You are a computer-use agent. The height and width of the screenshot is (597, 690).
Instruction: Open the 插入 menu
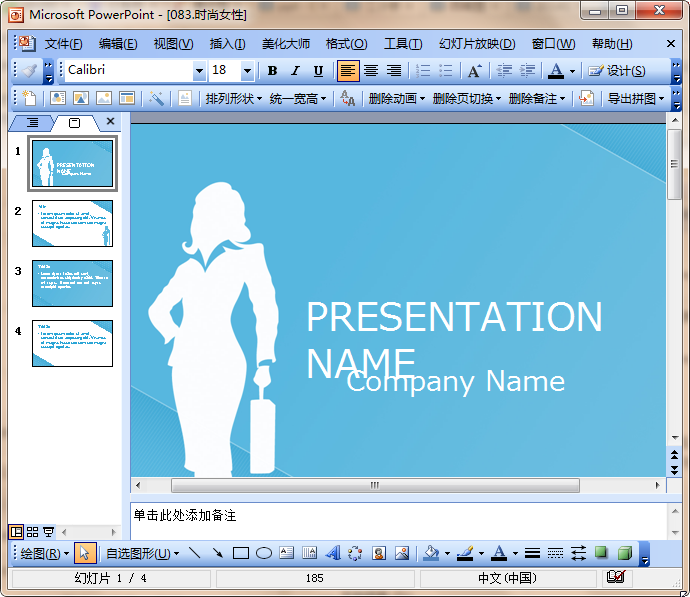click(x=227, y=44)
